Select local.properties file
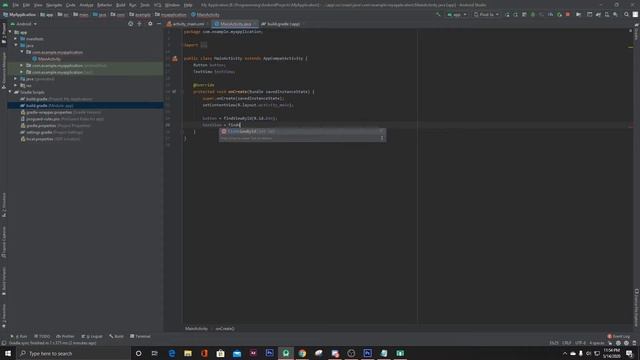The width and height of the screenshot is (640, 360). click(x=50, y=139)
